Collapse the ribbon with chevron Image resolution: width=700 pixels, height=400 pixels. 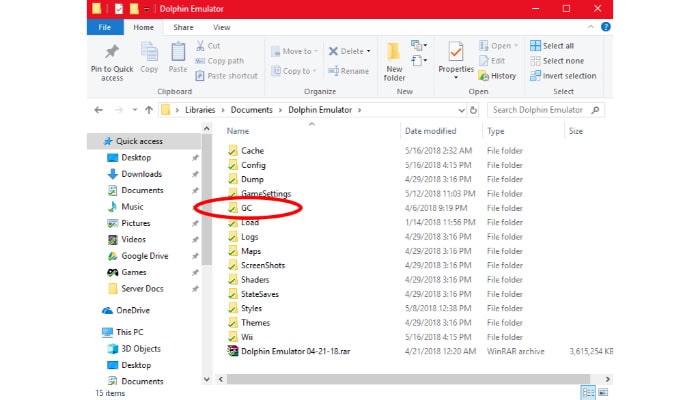(x=591, y=27)
